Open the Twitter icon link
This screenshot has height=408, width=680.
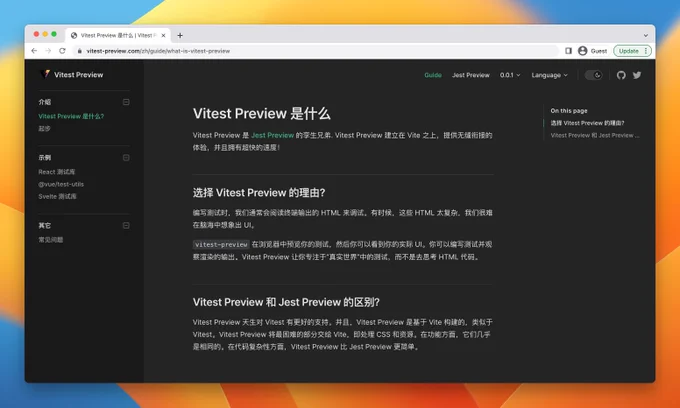pyautogui.click(x=637, y=75)
